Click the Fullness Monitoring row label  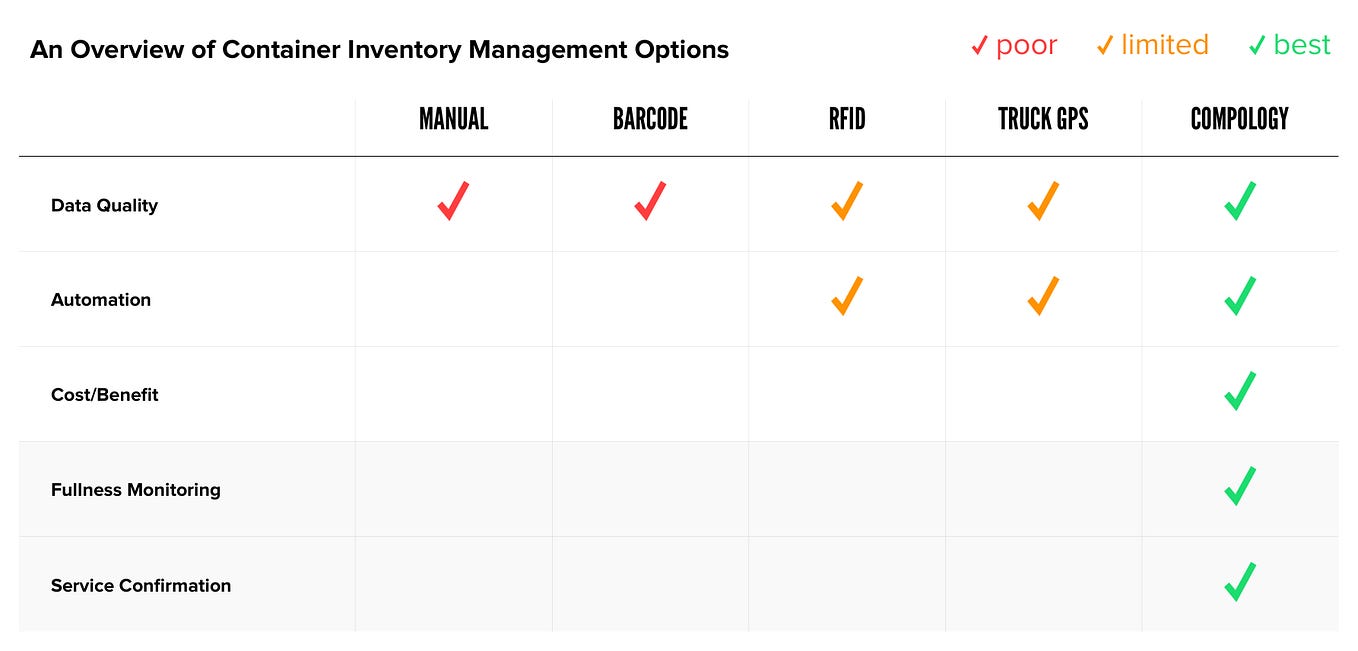coord(136,490)
